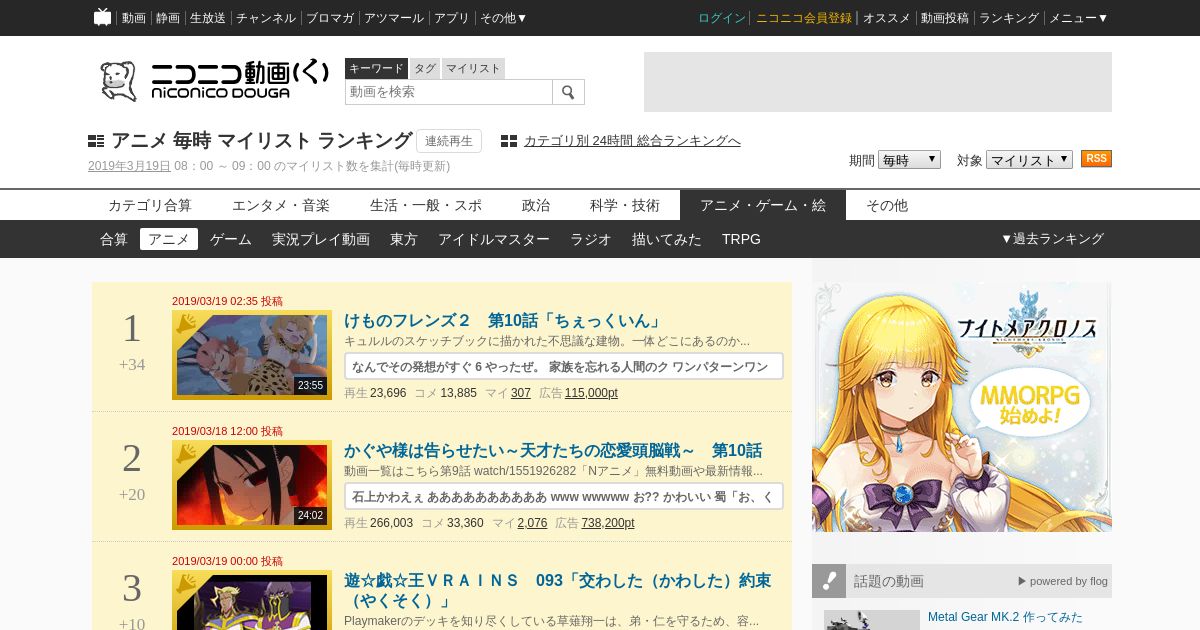
Task: Click the pen icon beside 話題の動画
Action: [x=829, y=581]
